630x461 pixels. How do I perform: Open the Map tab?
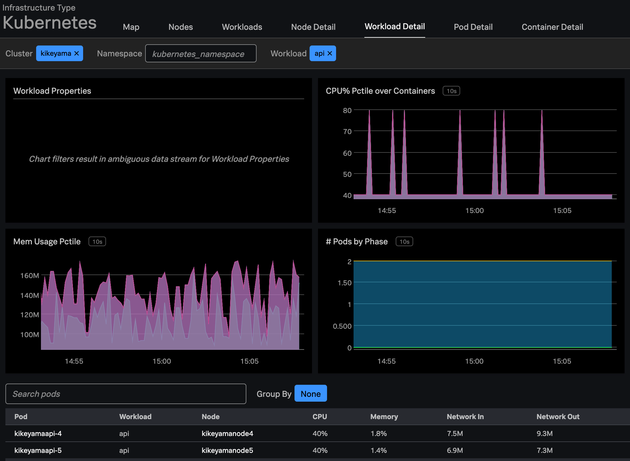point(131,27)
